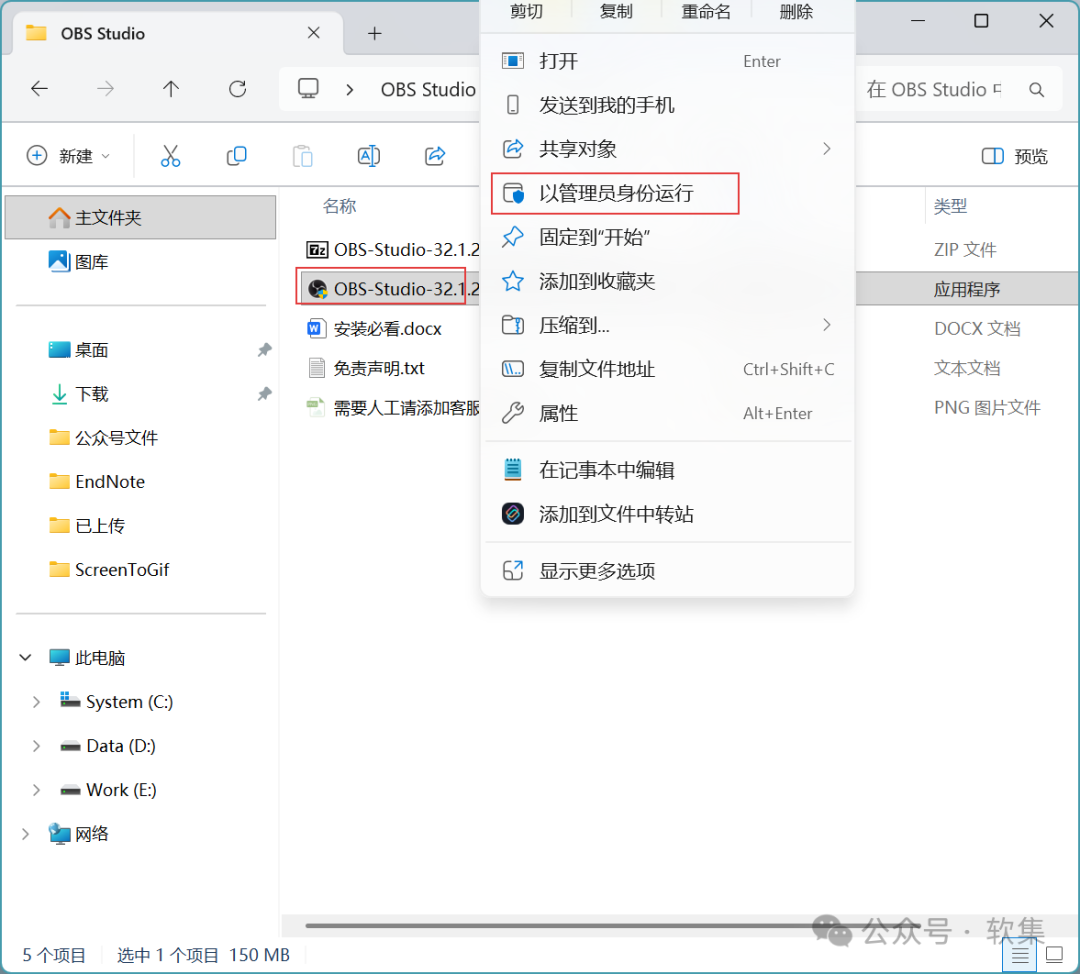Expand the System (C:) drive node

pos(37,701)
